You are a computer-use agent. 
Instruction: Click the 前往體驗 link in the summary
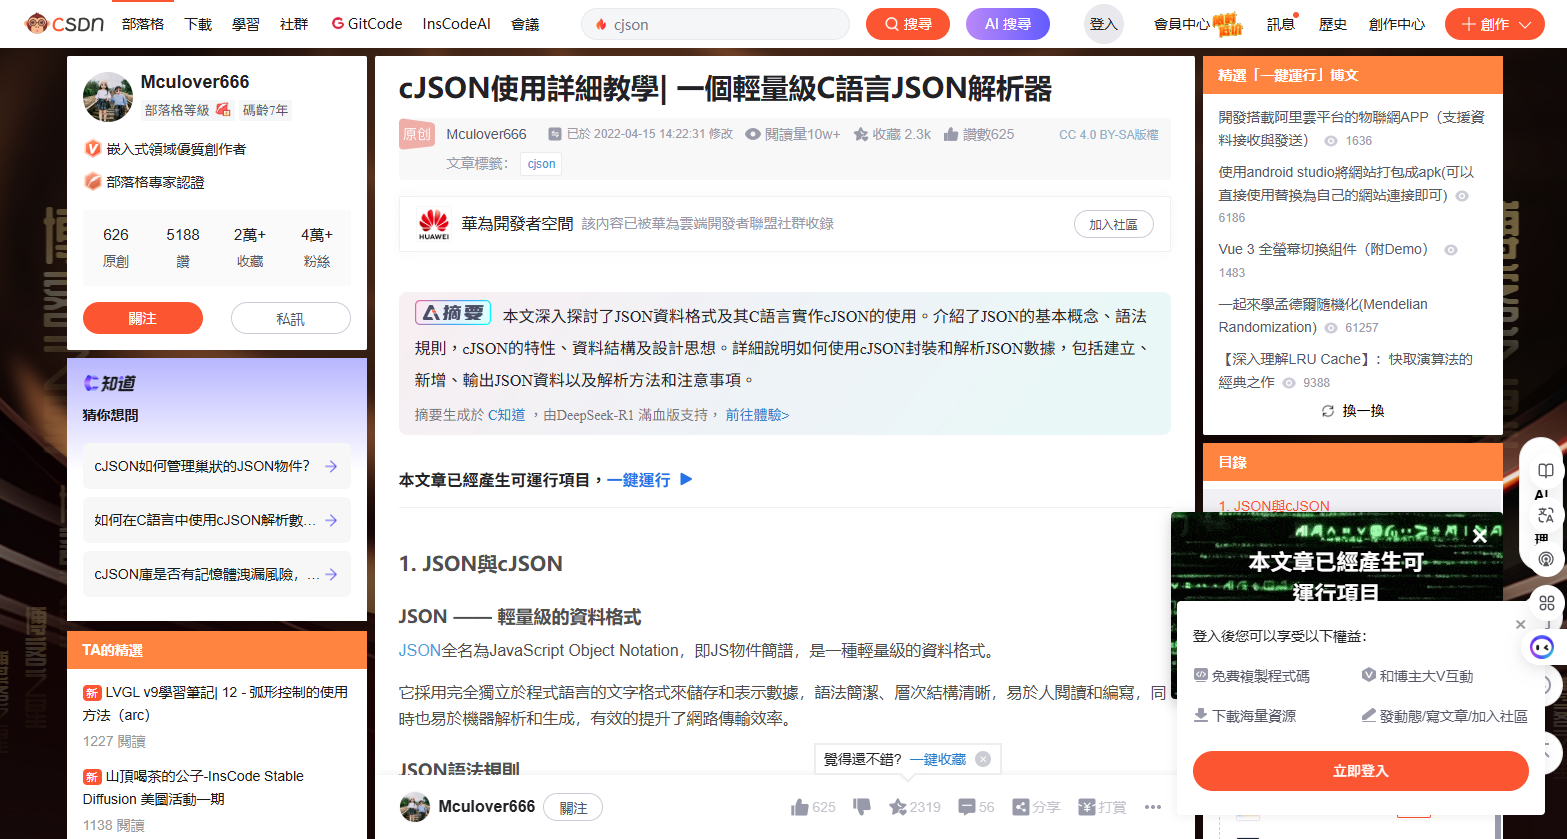tap(757, 415)
